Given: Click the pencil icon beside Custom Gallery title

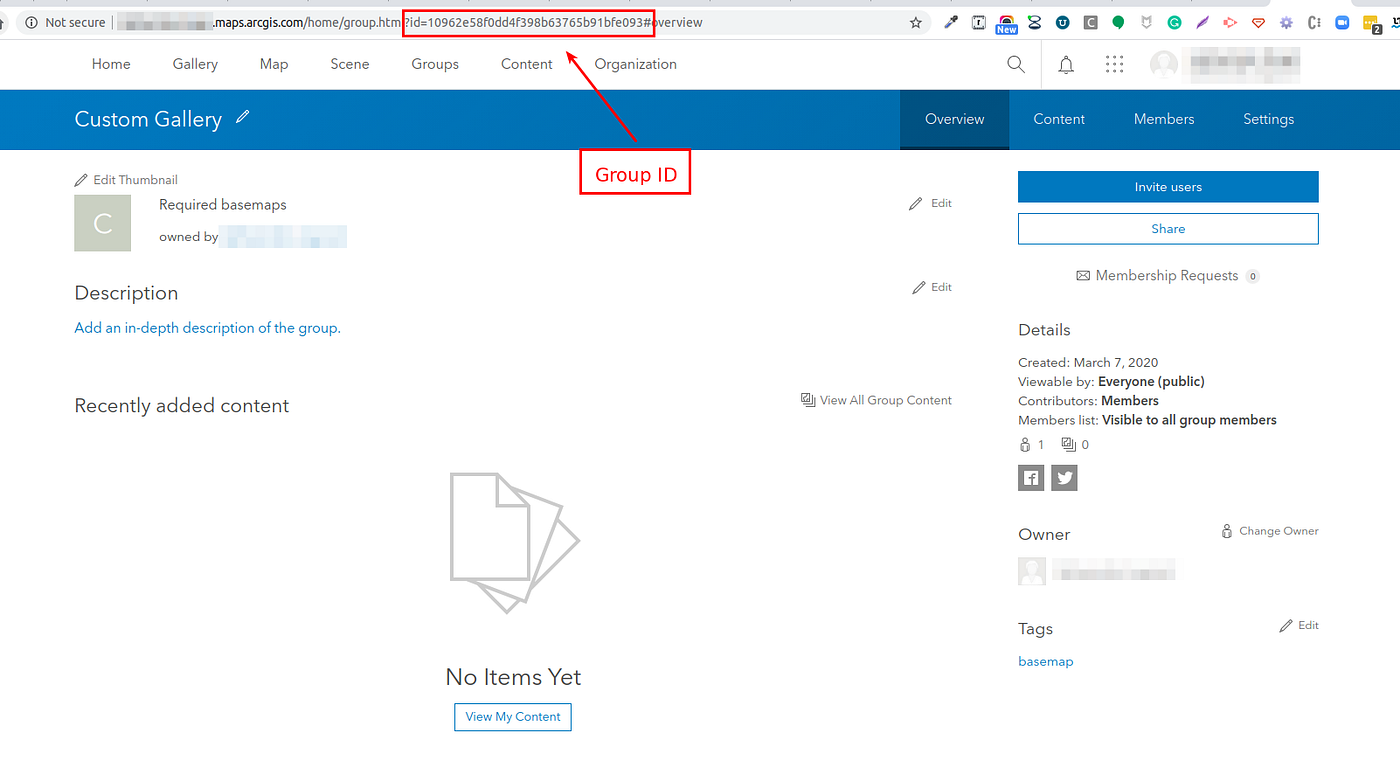Looking at the screenshot, I should [243, 117].
